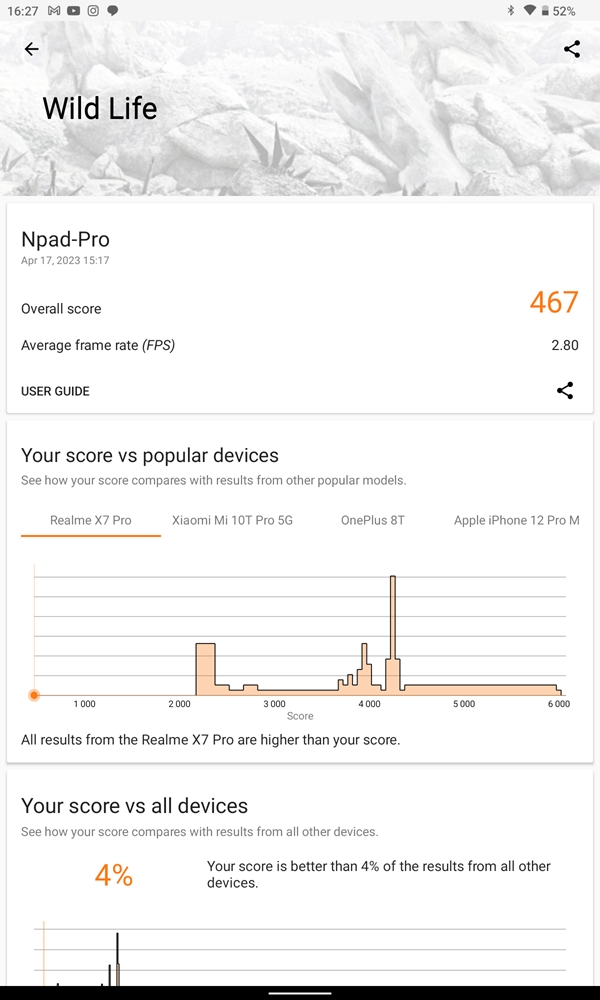Switch to the OnePlus 8T tab
The image size is (600, 1000).
click(372, 520)
